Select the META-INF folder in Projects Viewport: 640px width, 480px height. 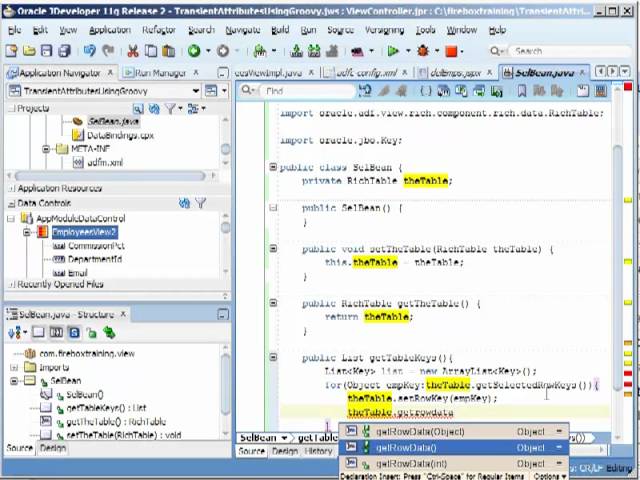pos(90,149)
